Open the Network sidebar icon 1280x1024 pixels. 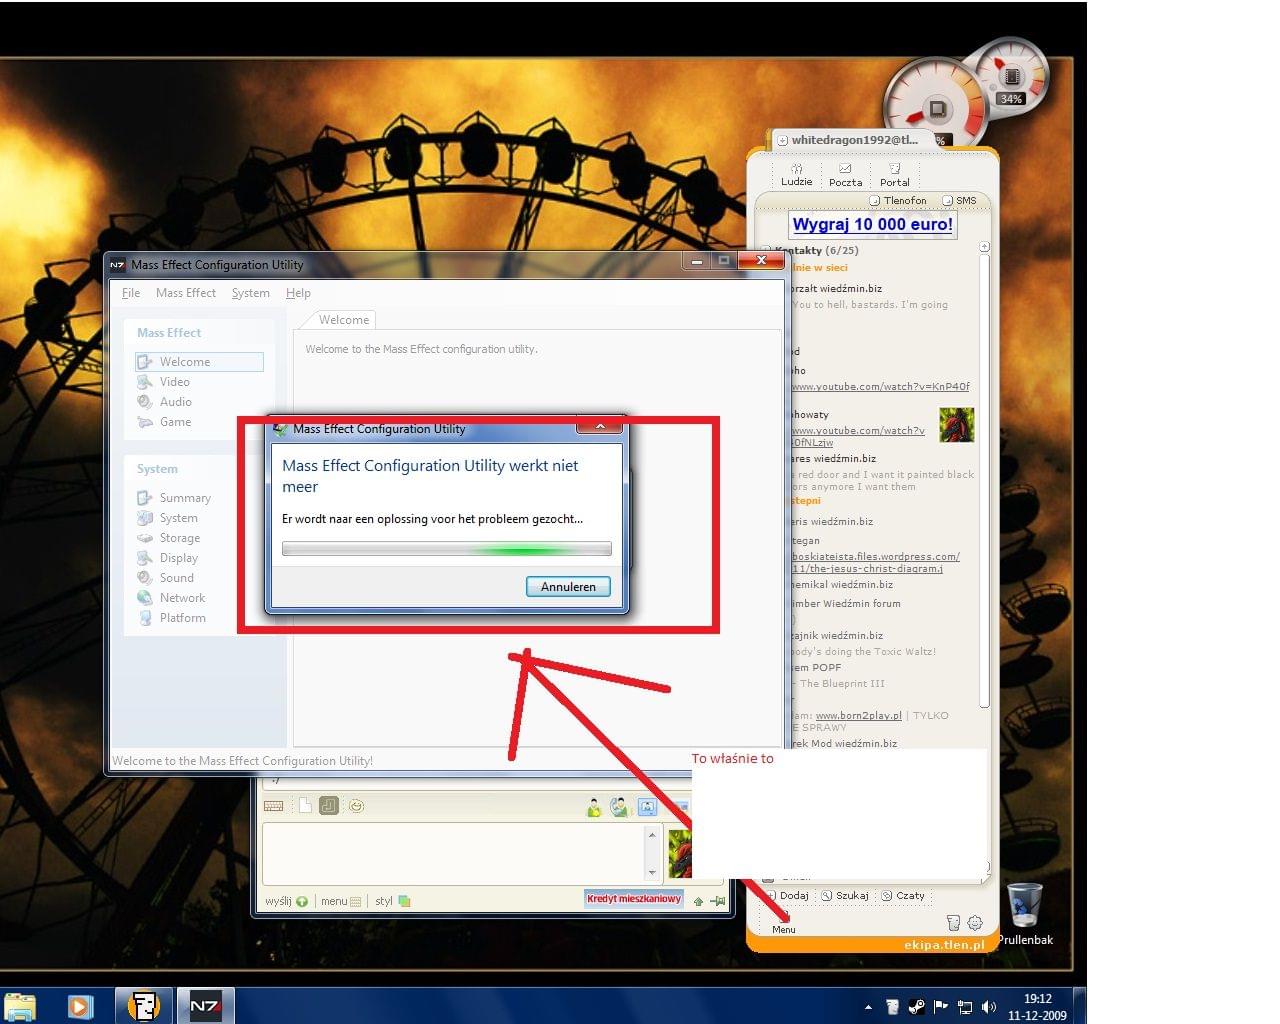(145, 598)
